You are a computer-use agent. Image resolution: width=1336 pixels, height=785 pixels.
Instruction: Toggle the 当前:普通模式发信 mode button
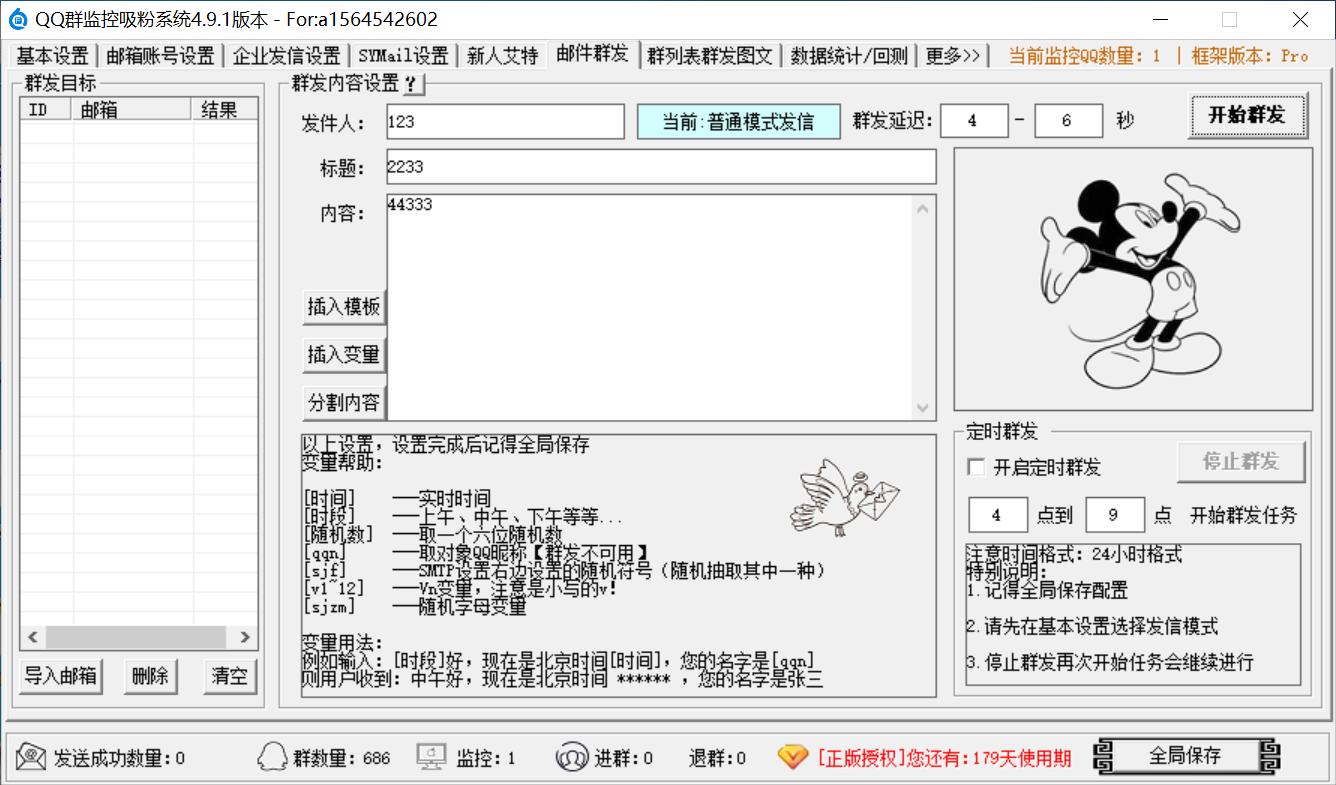(738, 122)
